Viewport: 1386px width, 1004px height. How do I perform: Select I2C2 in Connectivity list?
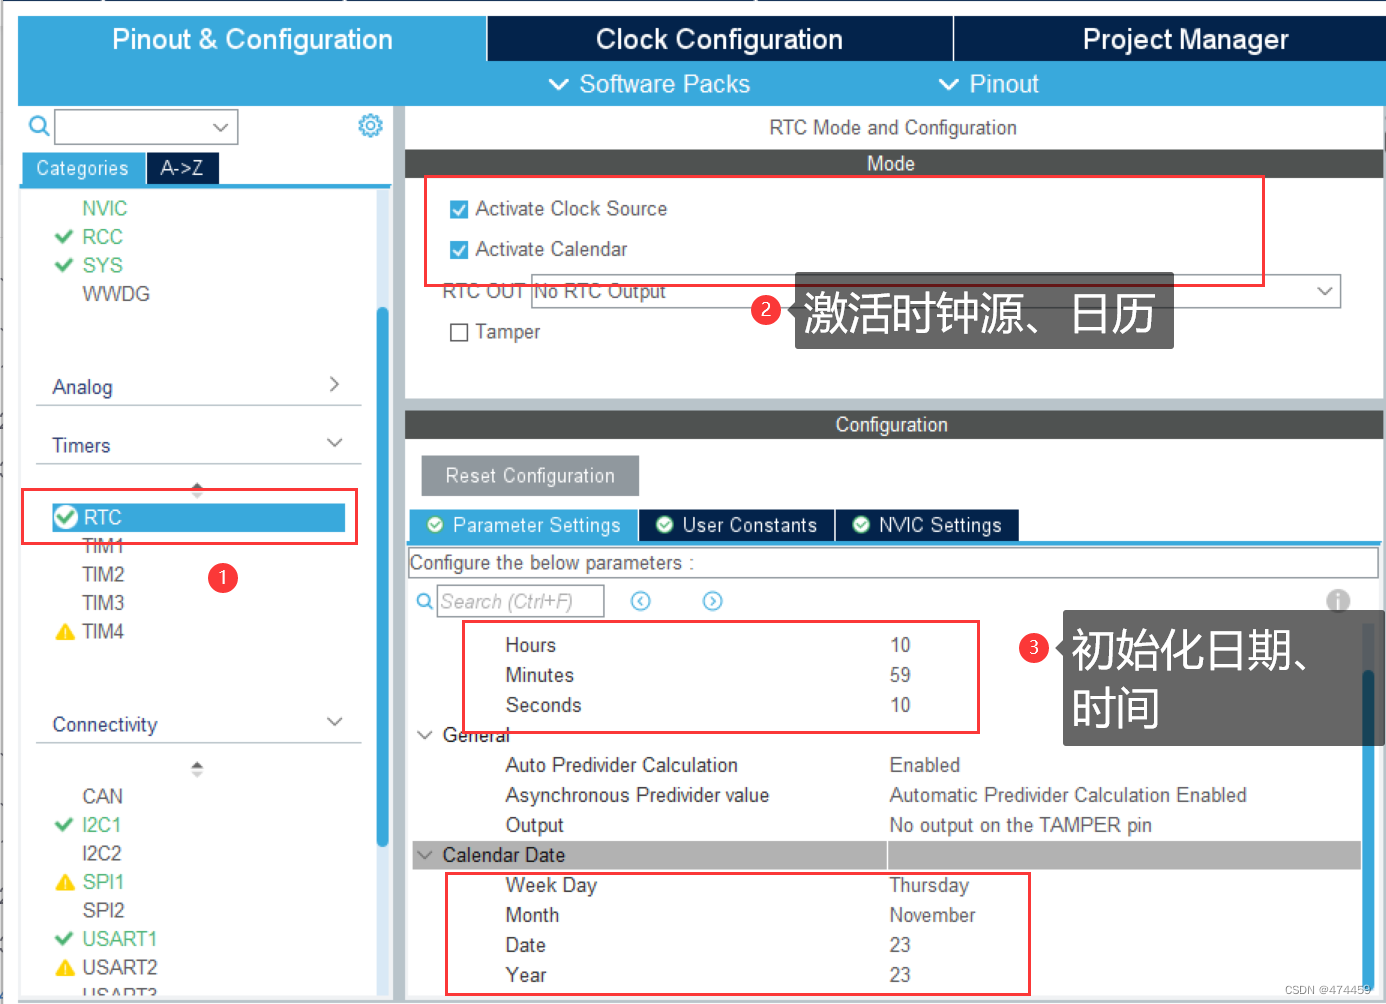pyautogui.click(x=102, y=854)
